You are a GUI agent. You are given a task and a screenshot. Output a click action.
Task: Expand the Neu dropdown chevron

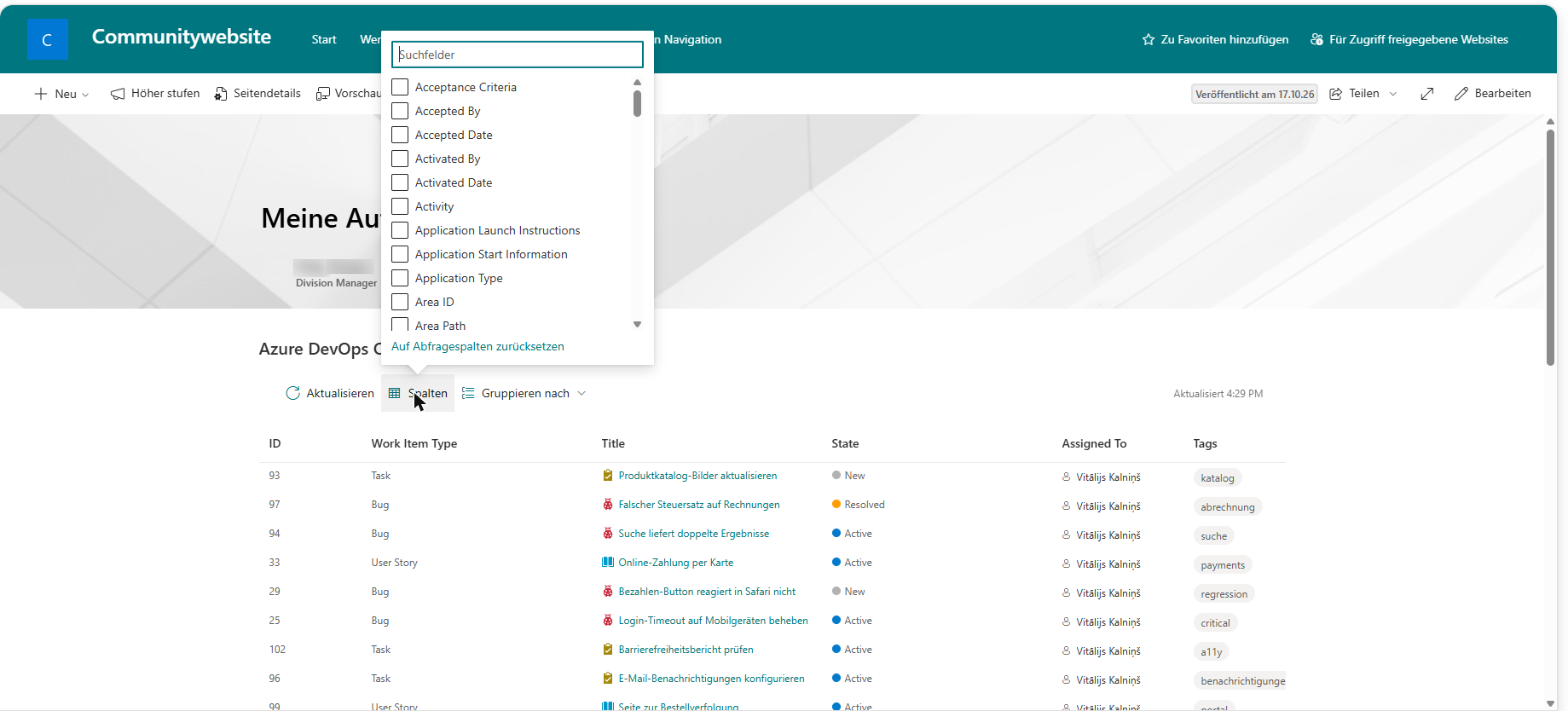(x=85, y=95)
